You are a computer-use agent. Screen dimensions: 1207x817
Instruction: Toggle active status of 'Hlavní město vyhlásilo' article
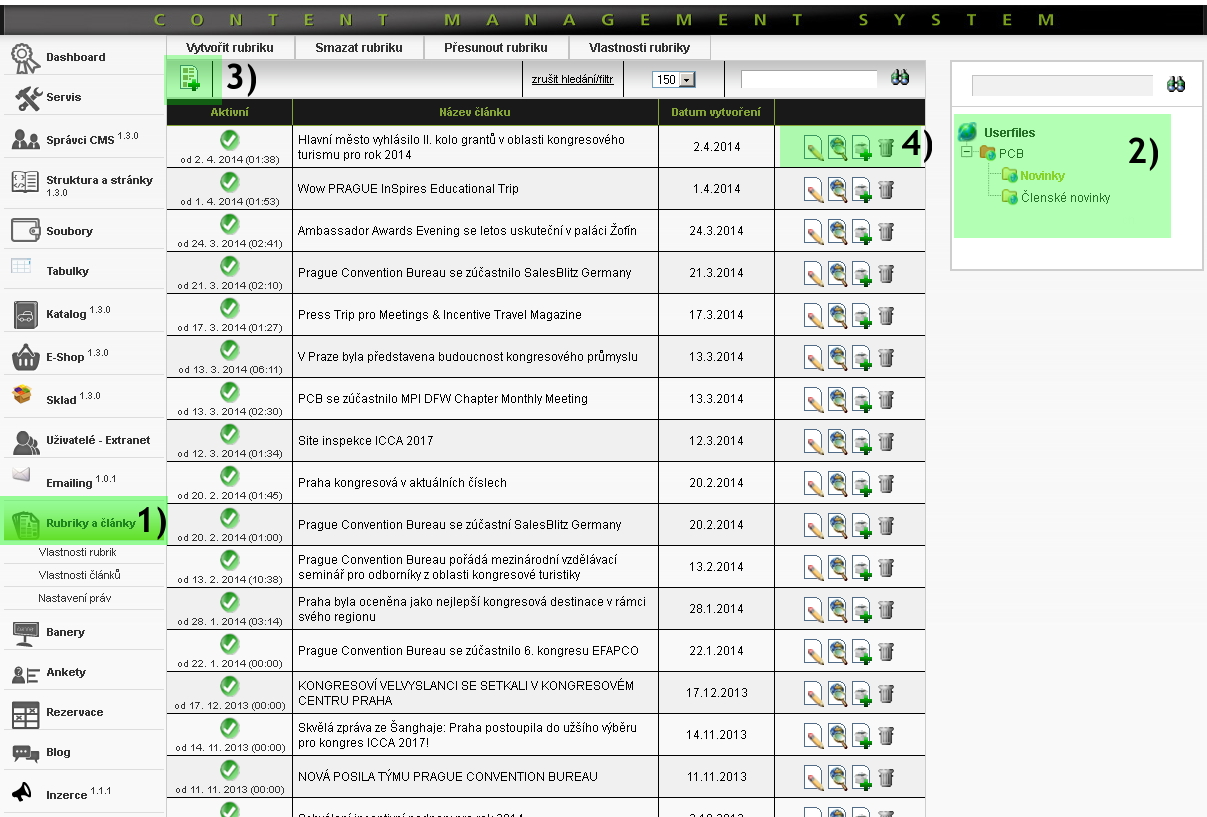click(229, 140)
